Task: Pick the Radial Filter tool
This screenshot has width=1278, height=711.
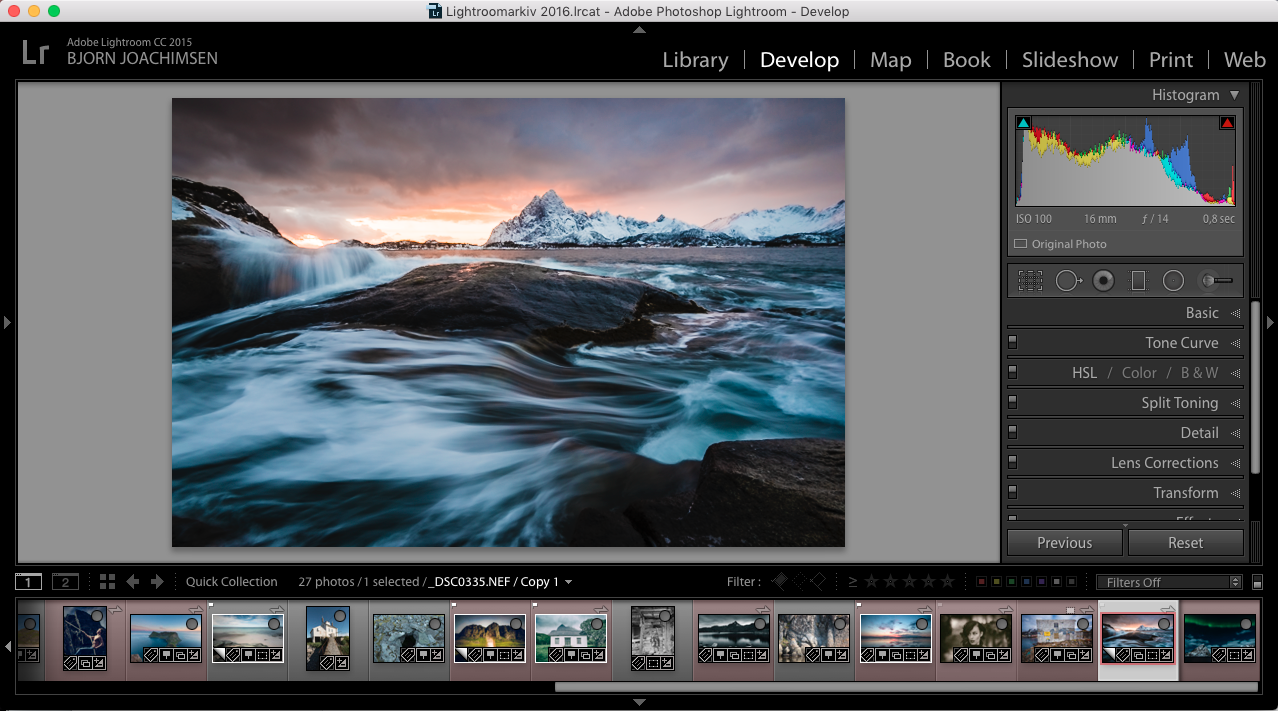Action: point(1173,281)
